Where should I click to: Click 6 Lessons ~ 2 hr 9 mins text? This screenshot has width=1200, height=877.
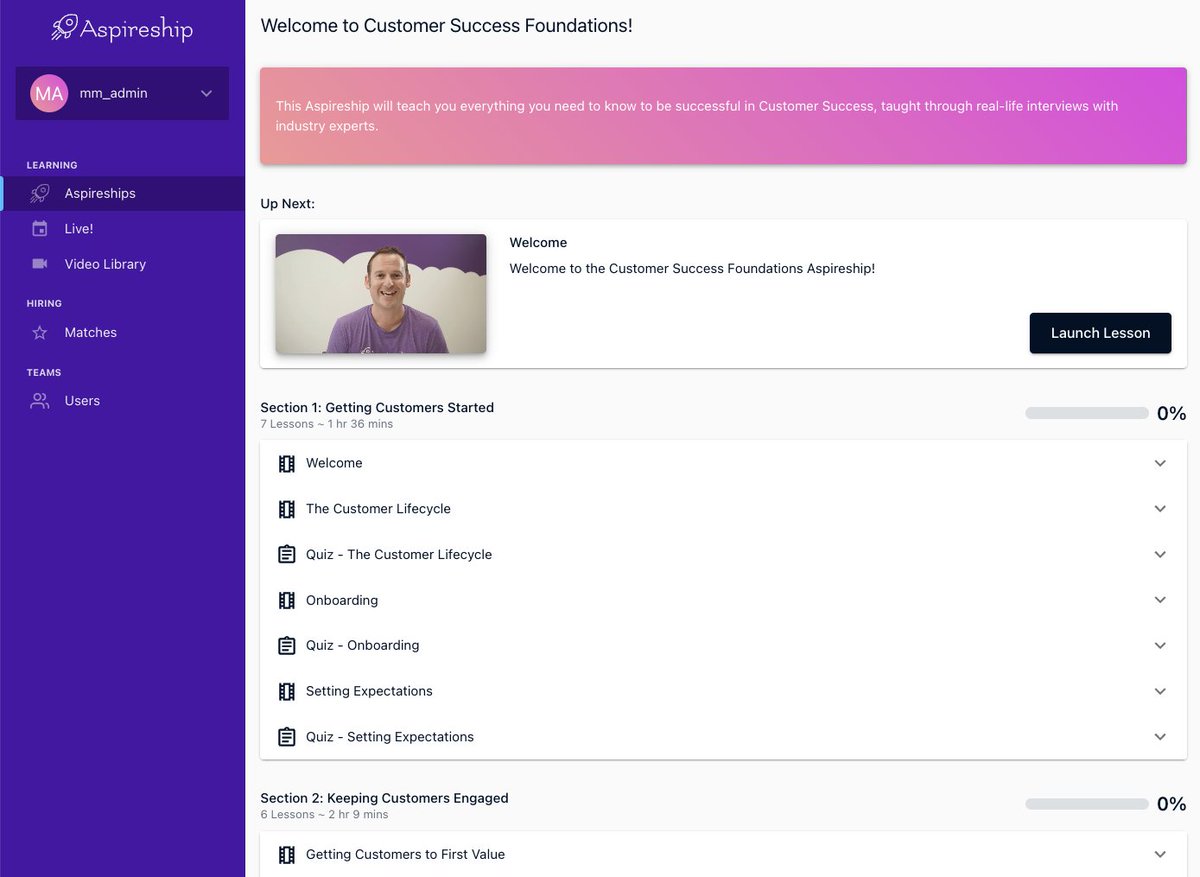[x=324, y=814]
